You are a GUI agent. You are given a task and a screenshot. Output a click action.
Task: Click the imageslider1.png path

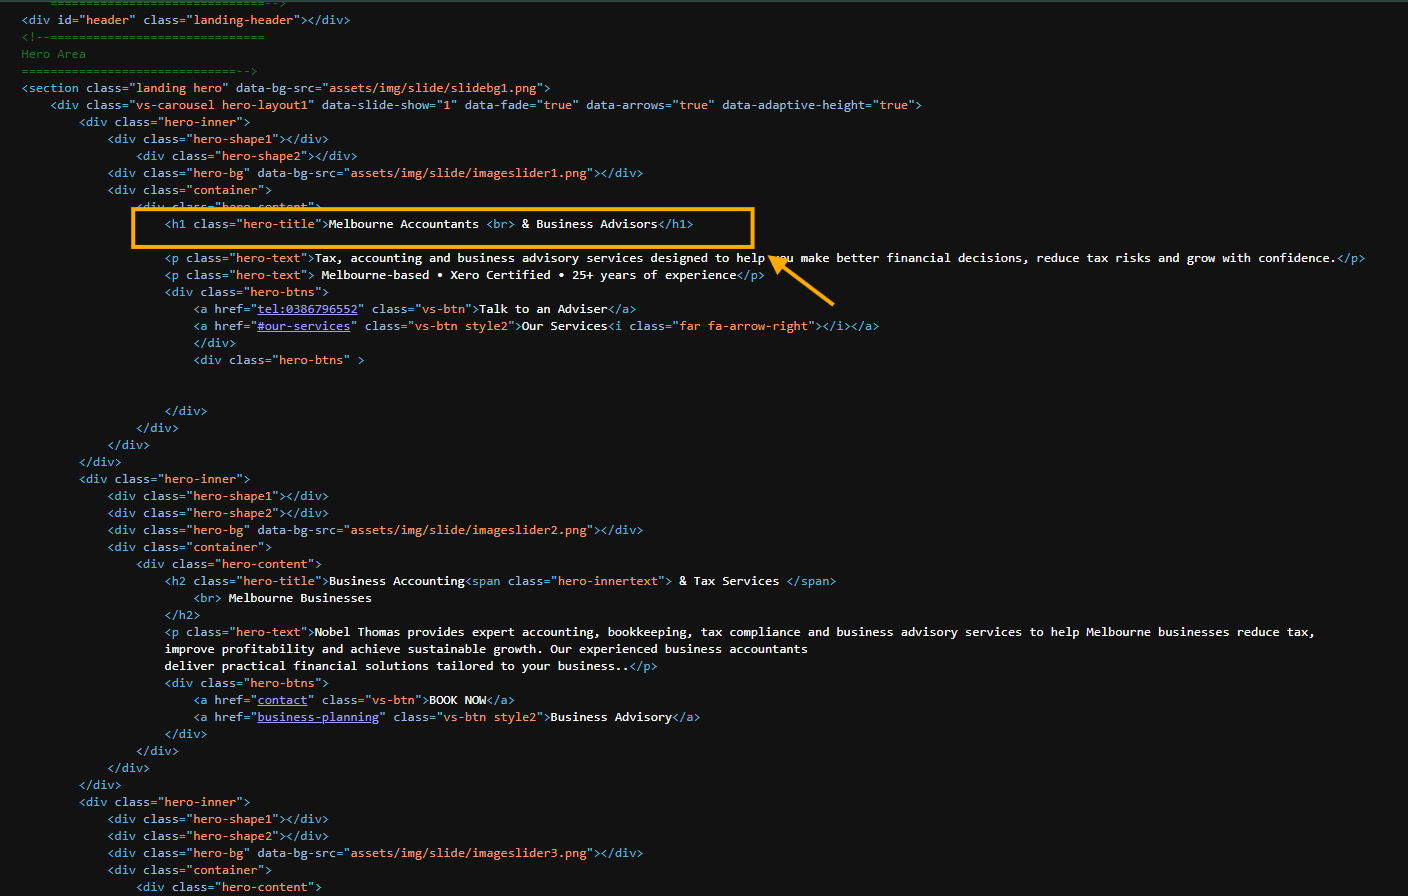[x=468, y=173]
